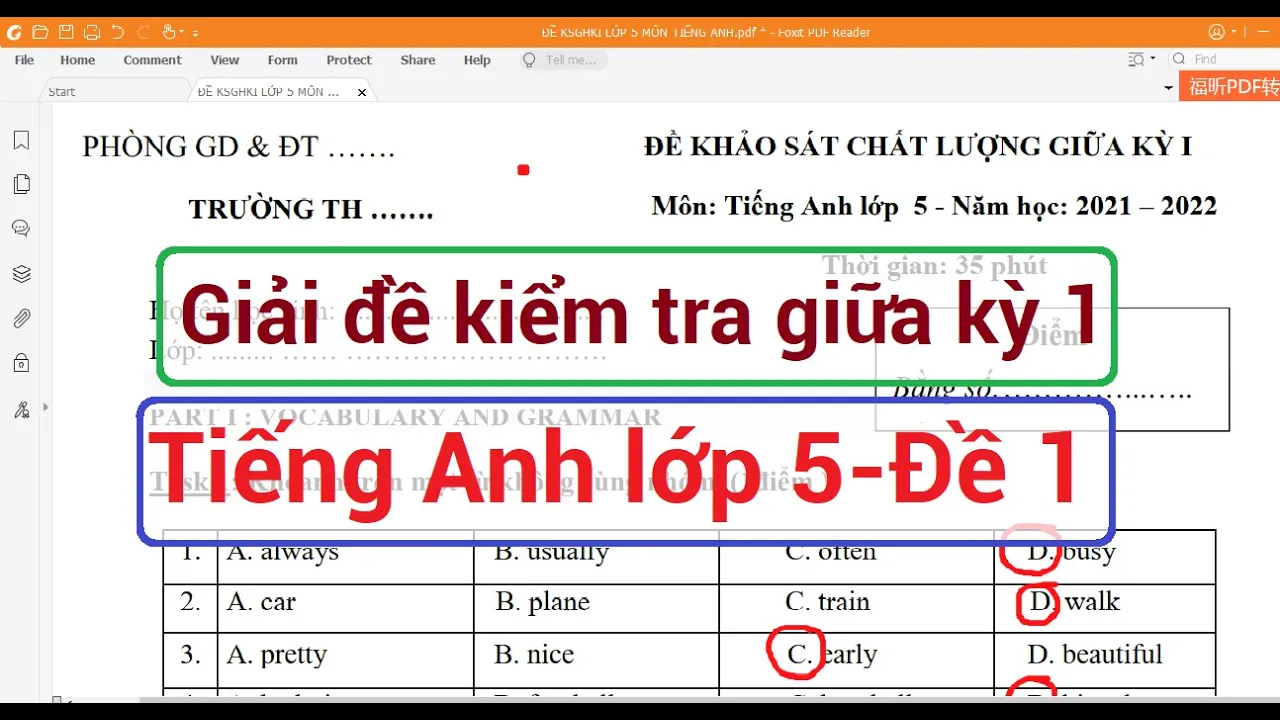Save the document with the floppy icon

pos(66,32)
